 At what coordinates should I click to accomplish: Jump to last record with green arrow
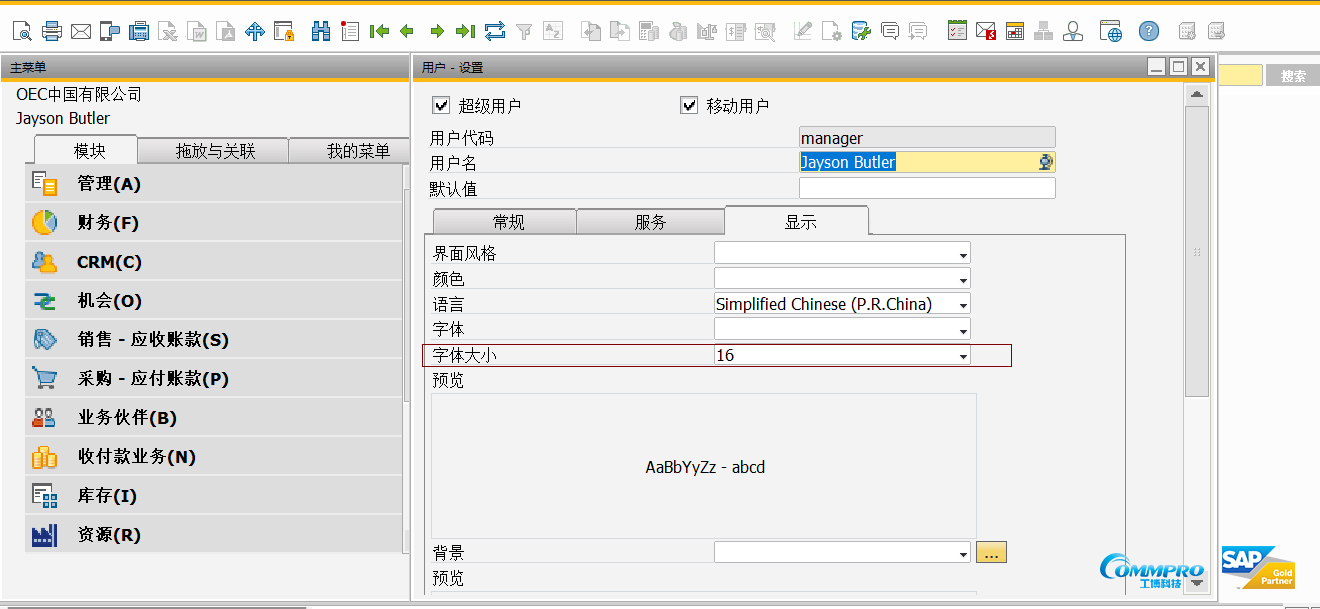(465, 31)
